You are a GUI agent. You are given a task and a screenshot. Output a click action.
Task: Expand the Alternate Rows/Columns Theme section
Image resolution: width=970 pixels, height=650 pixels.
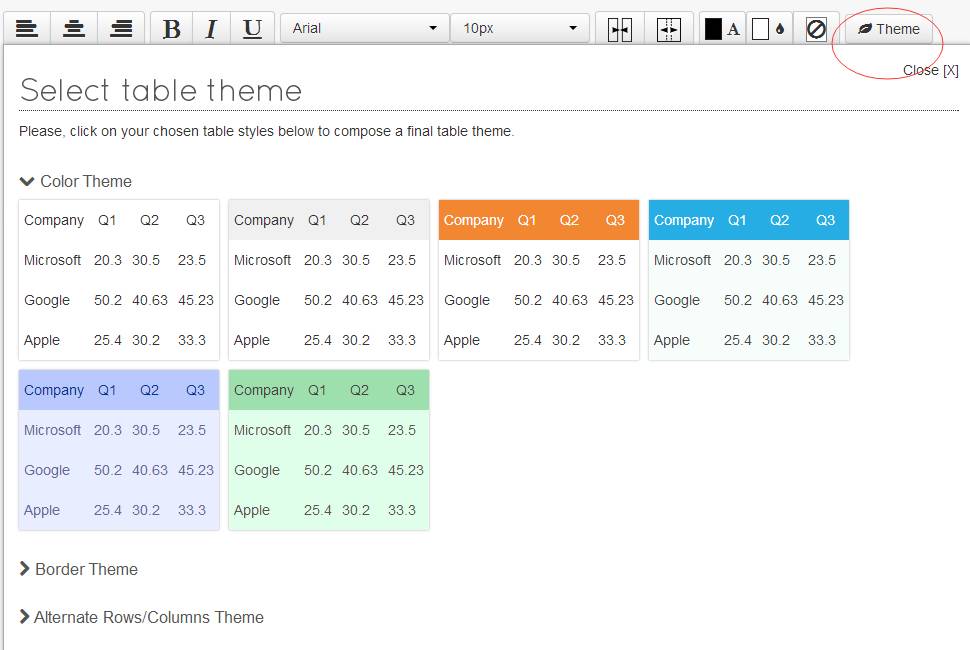click(142, 617)
